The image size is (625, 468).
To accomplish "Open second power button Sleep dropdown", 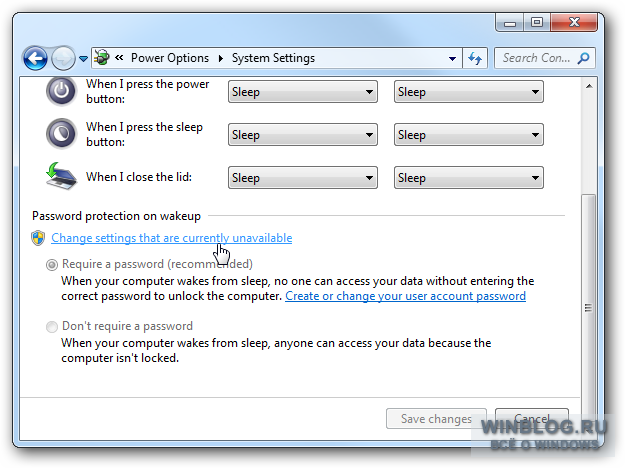I will [468, 92].
